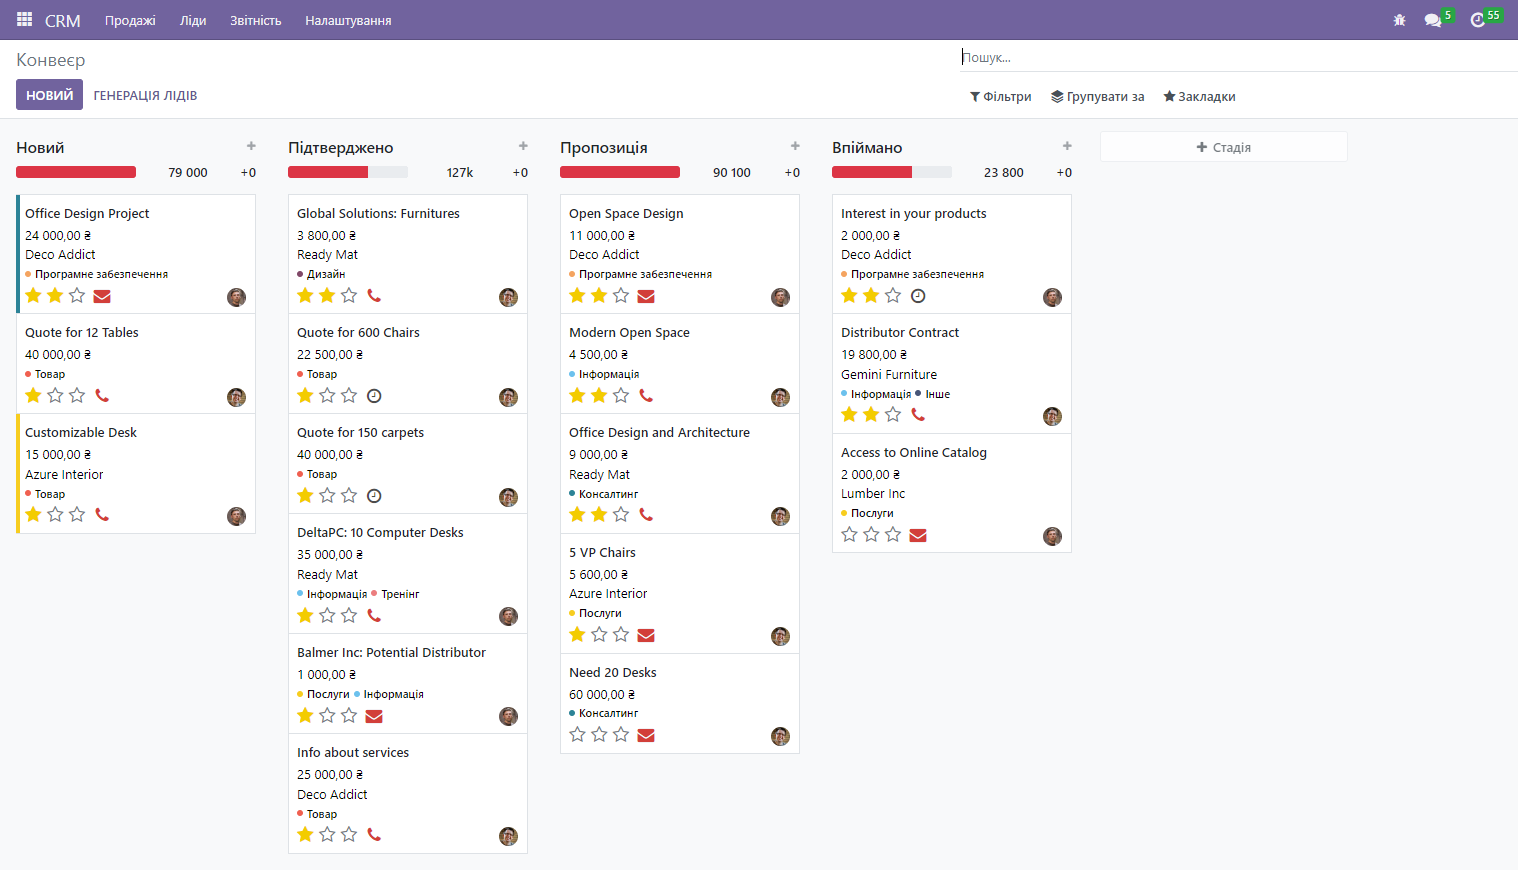
Task: Click the Пошук search field
Action: [1100, 57]
